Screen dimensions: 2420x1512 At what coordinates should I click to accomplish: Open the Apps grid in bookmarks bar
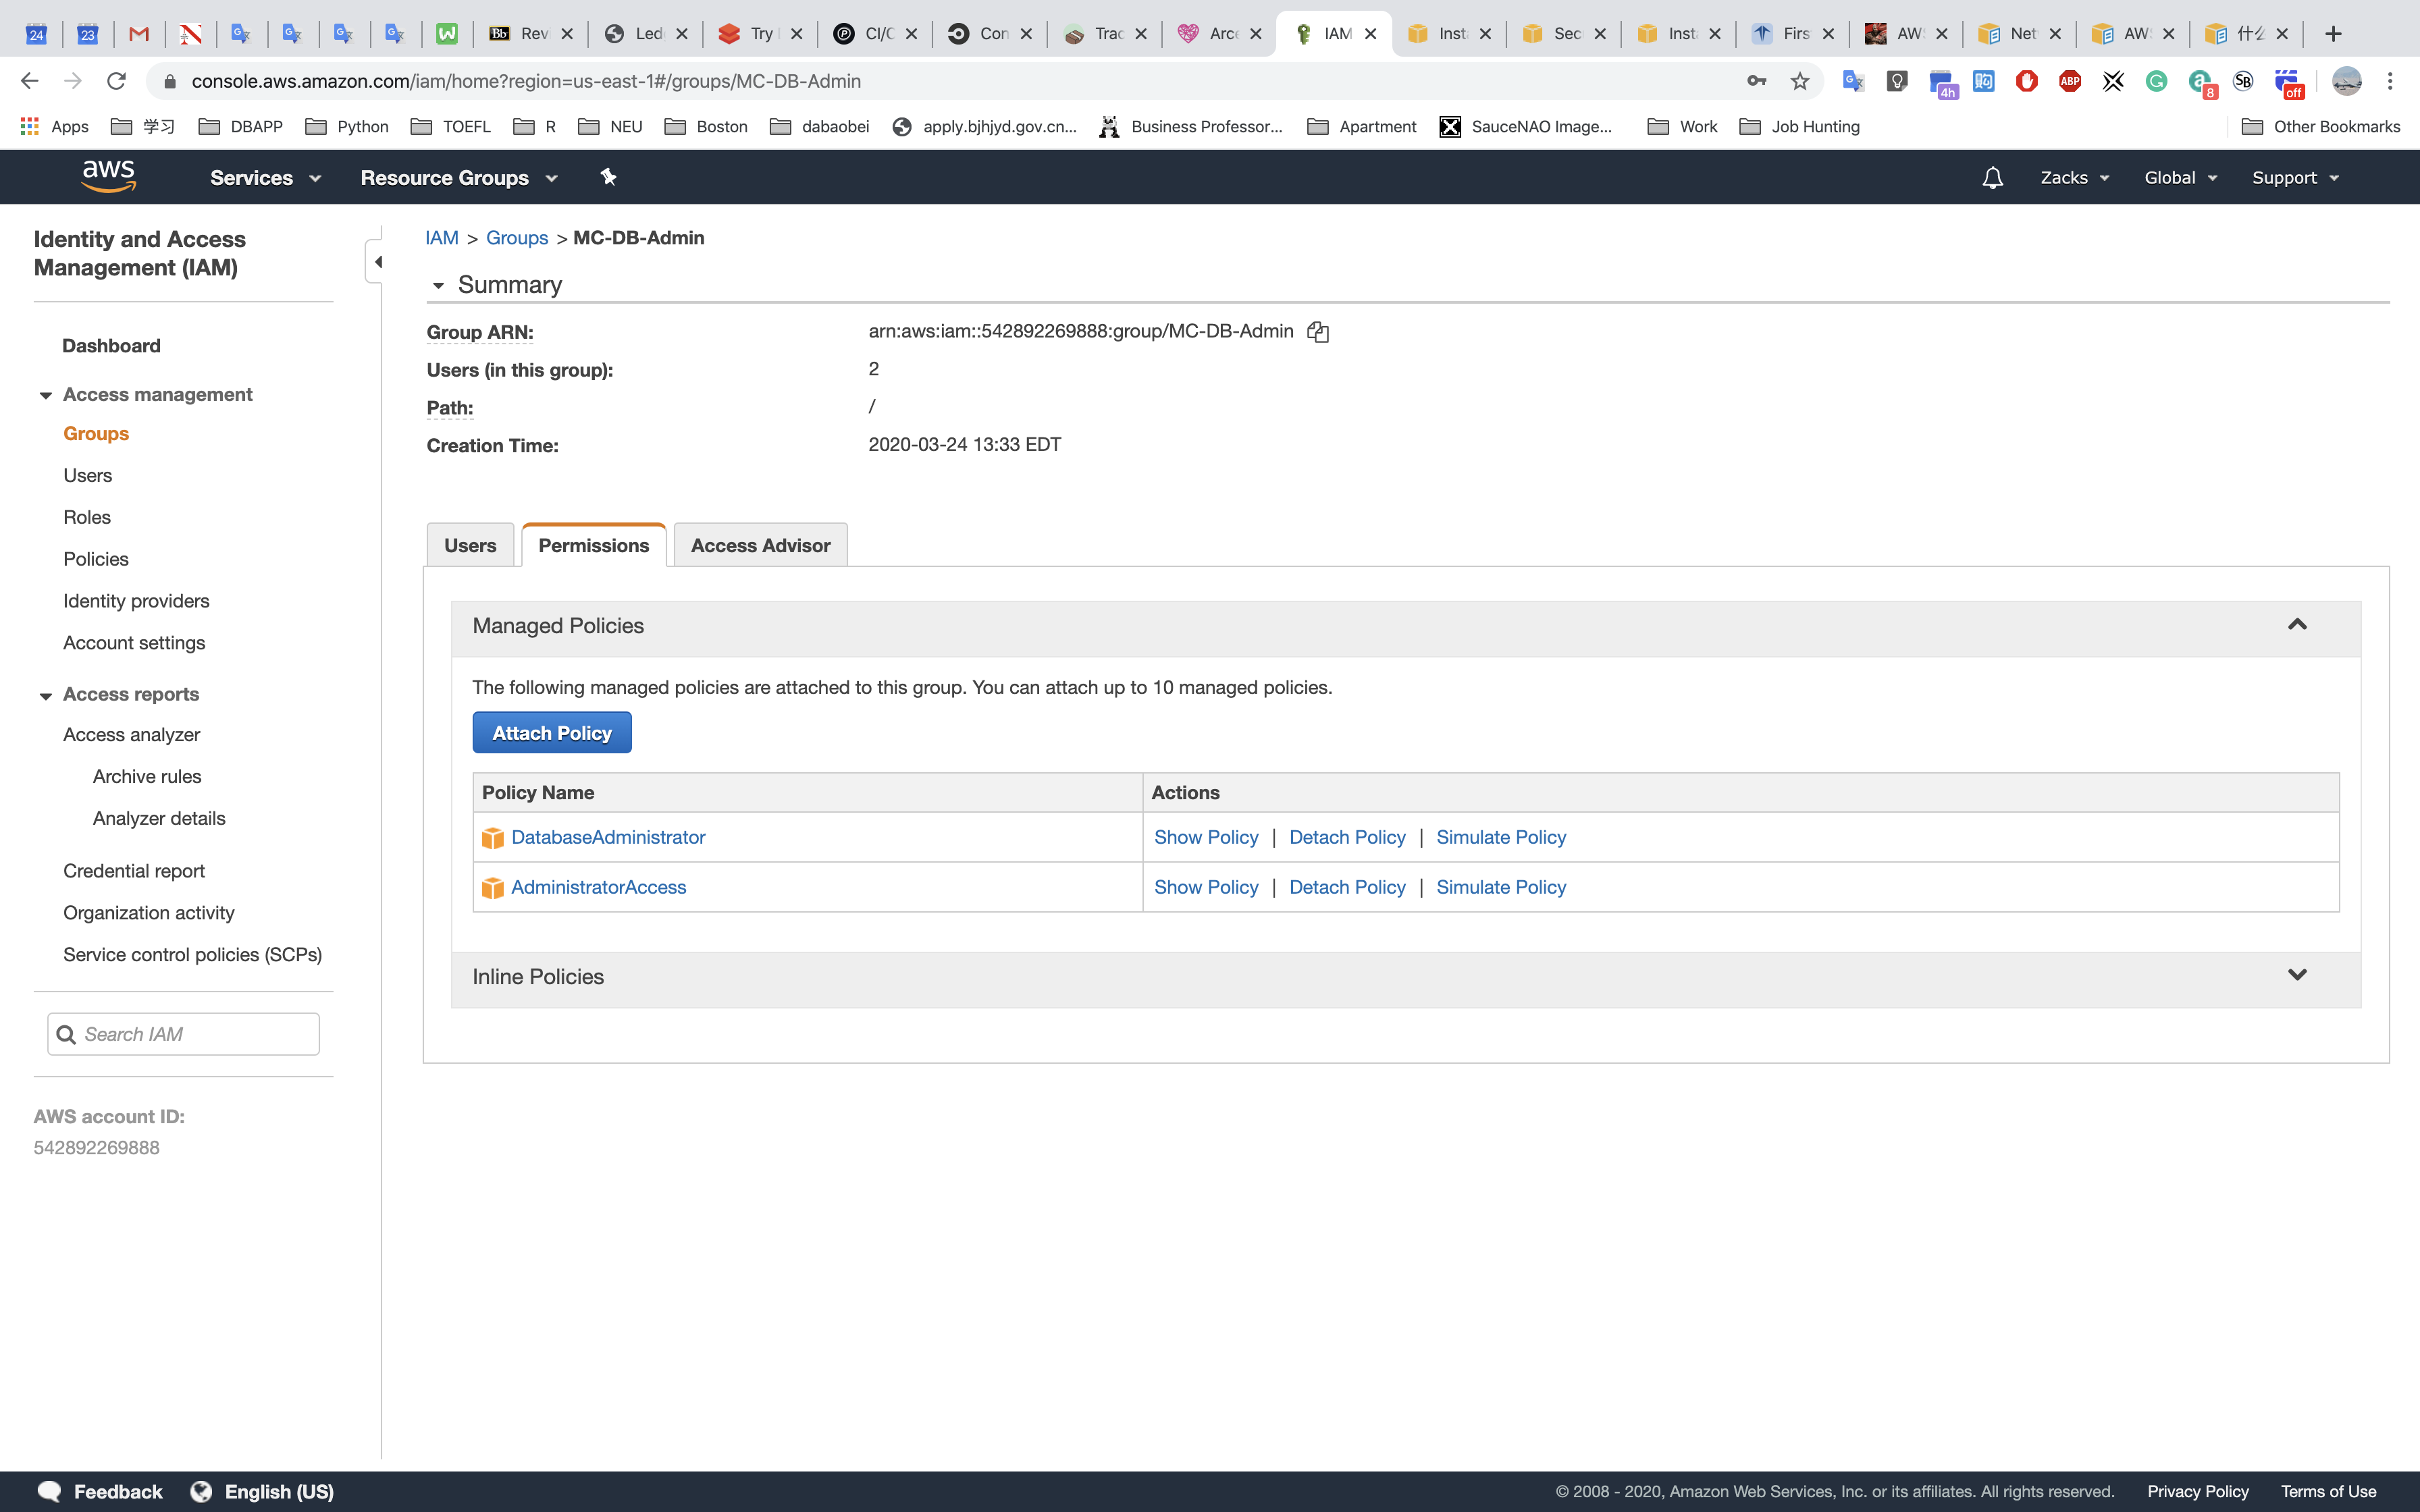(55, 126)
